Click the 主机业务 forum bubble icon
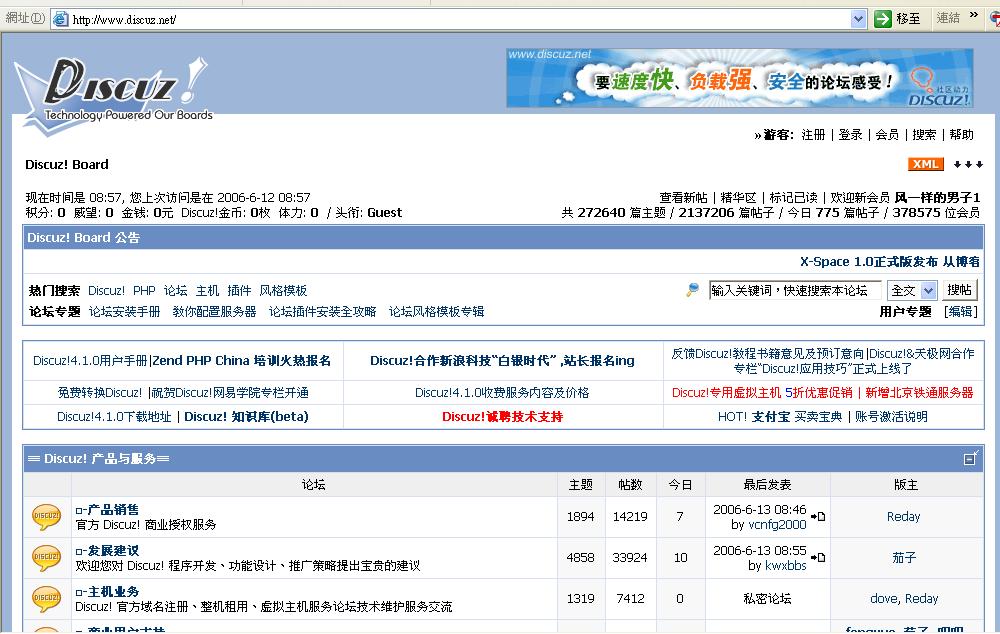Screen dimensions: 1000x634 coord(46,598)
